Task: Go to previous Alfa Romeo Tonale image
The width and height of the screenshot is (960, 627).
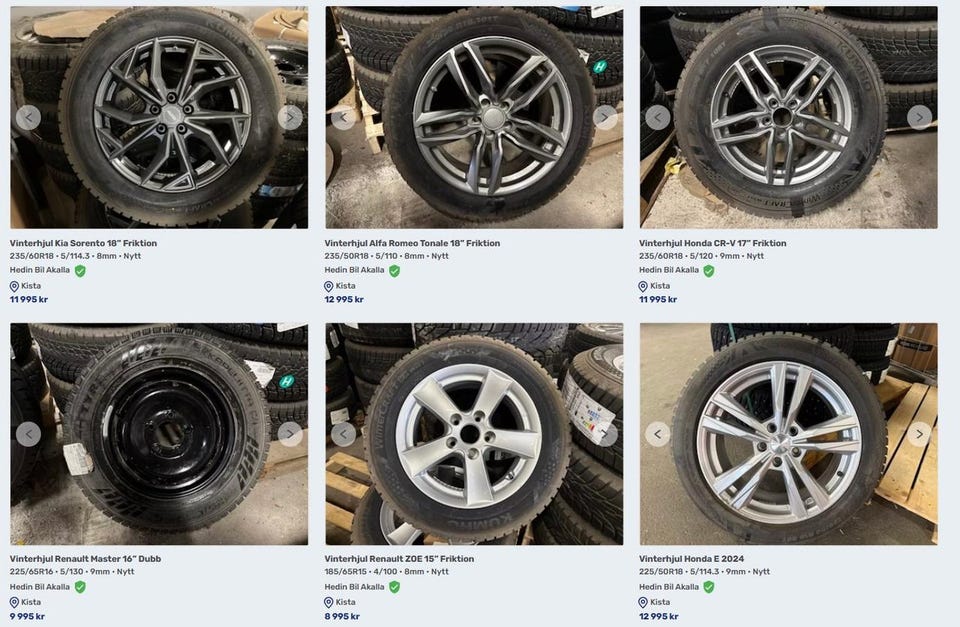Action: click(343, 117)
